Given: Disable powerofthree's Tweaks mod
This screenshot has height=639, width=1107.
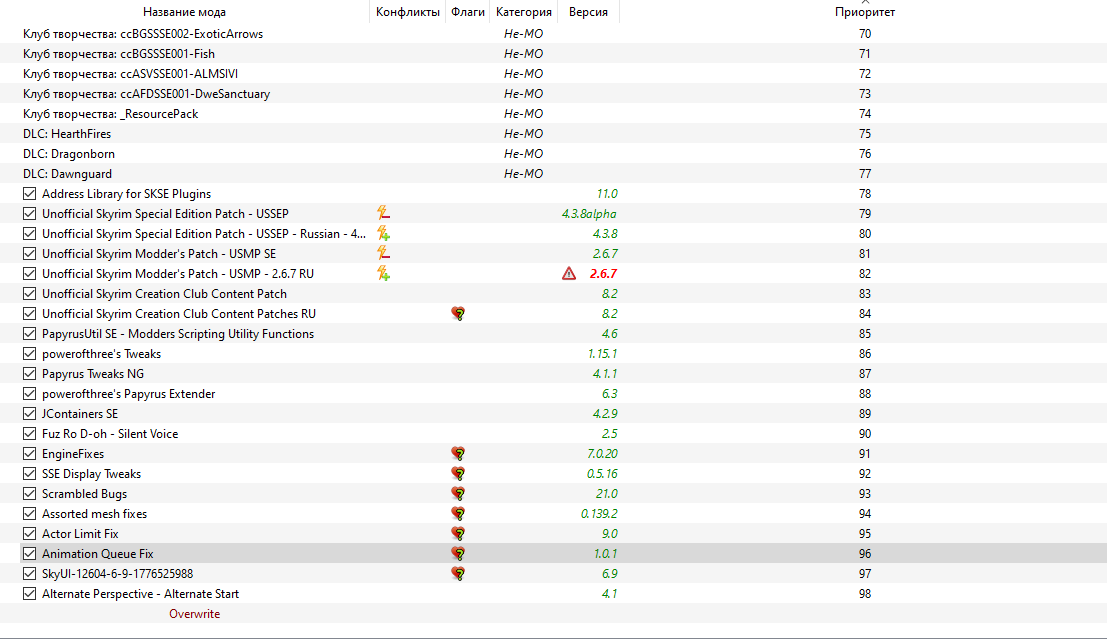Looking at the screenshot, I should pos(29,353).
